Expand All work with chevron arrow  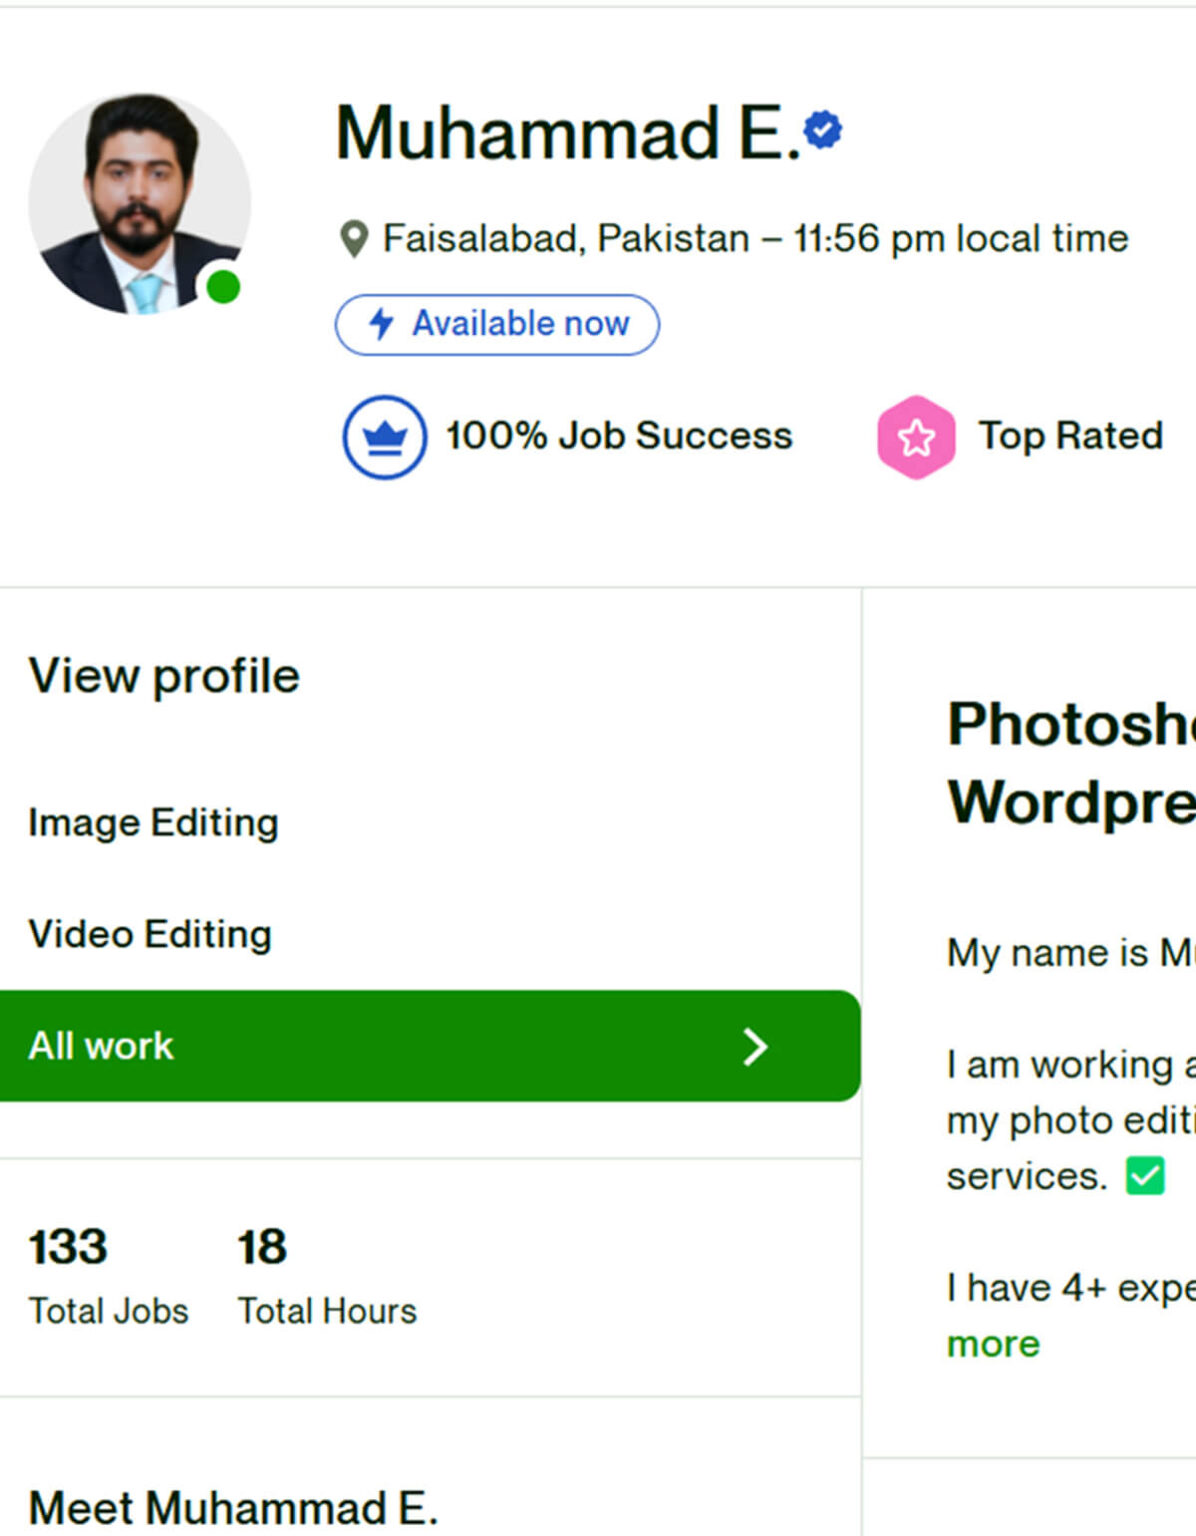coord(755,1047)
